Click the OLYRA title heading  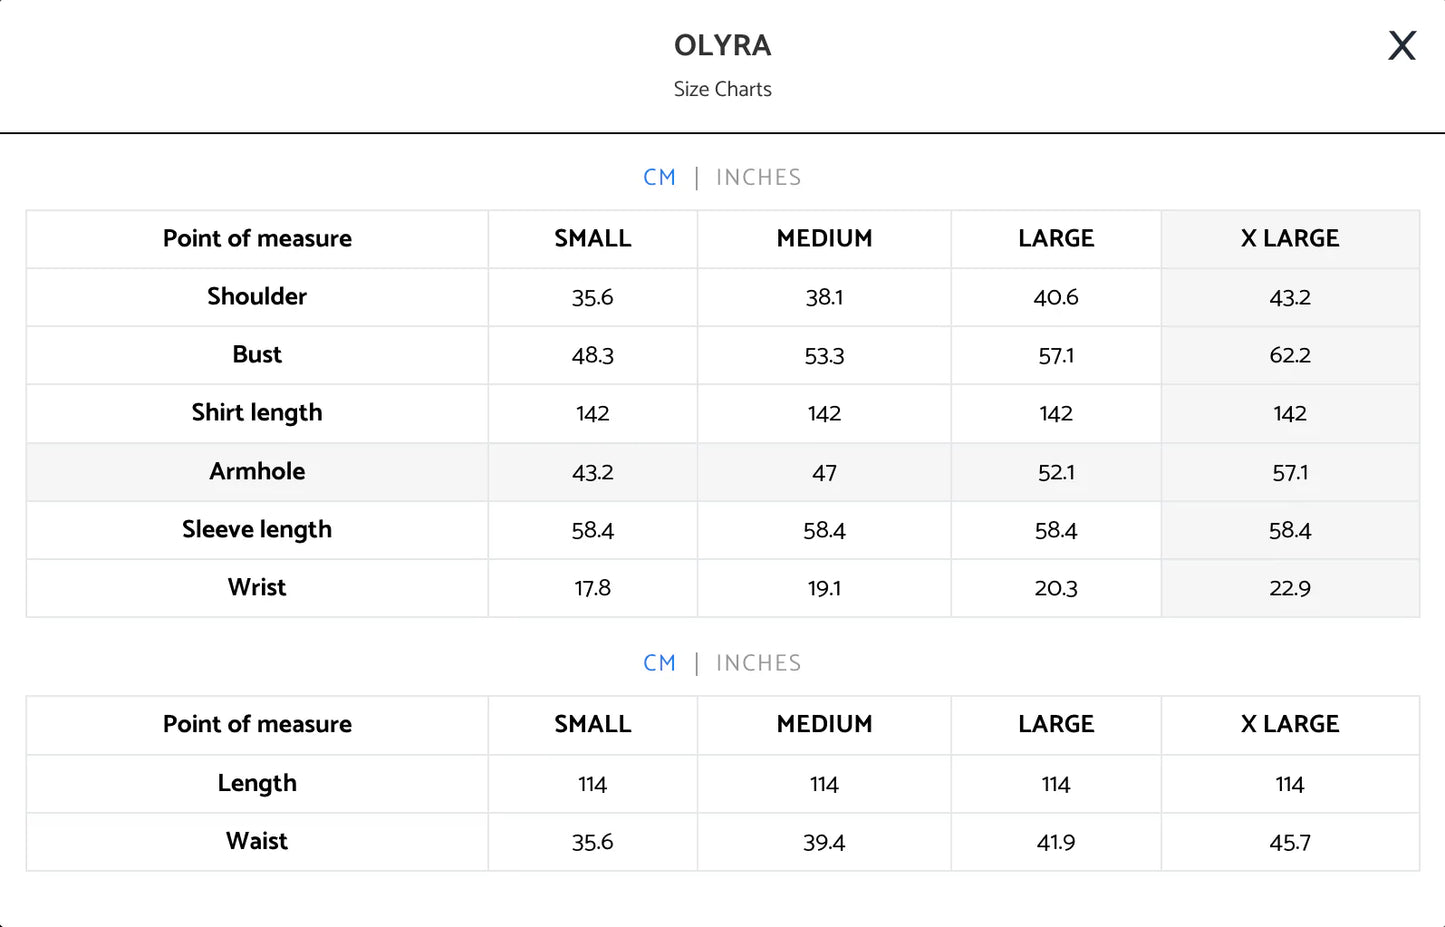click(722, 46)
